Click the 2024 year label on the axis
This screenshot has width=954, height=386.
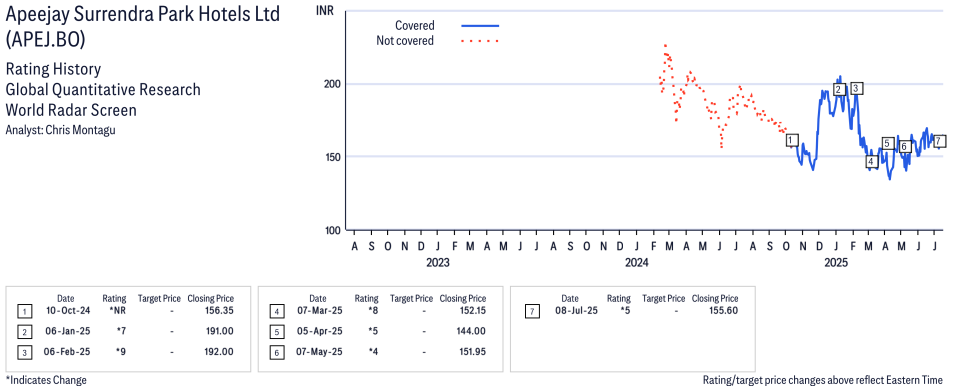pyautogui.click(x=636, y=263)
